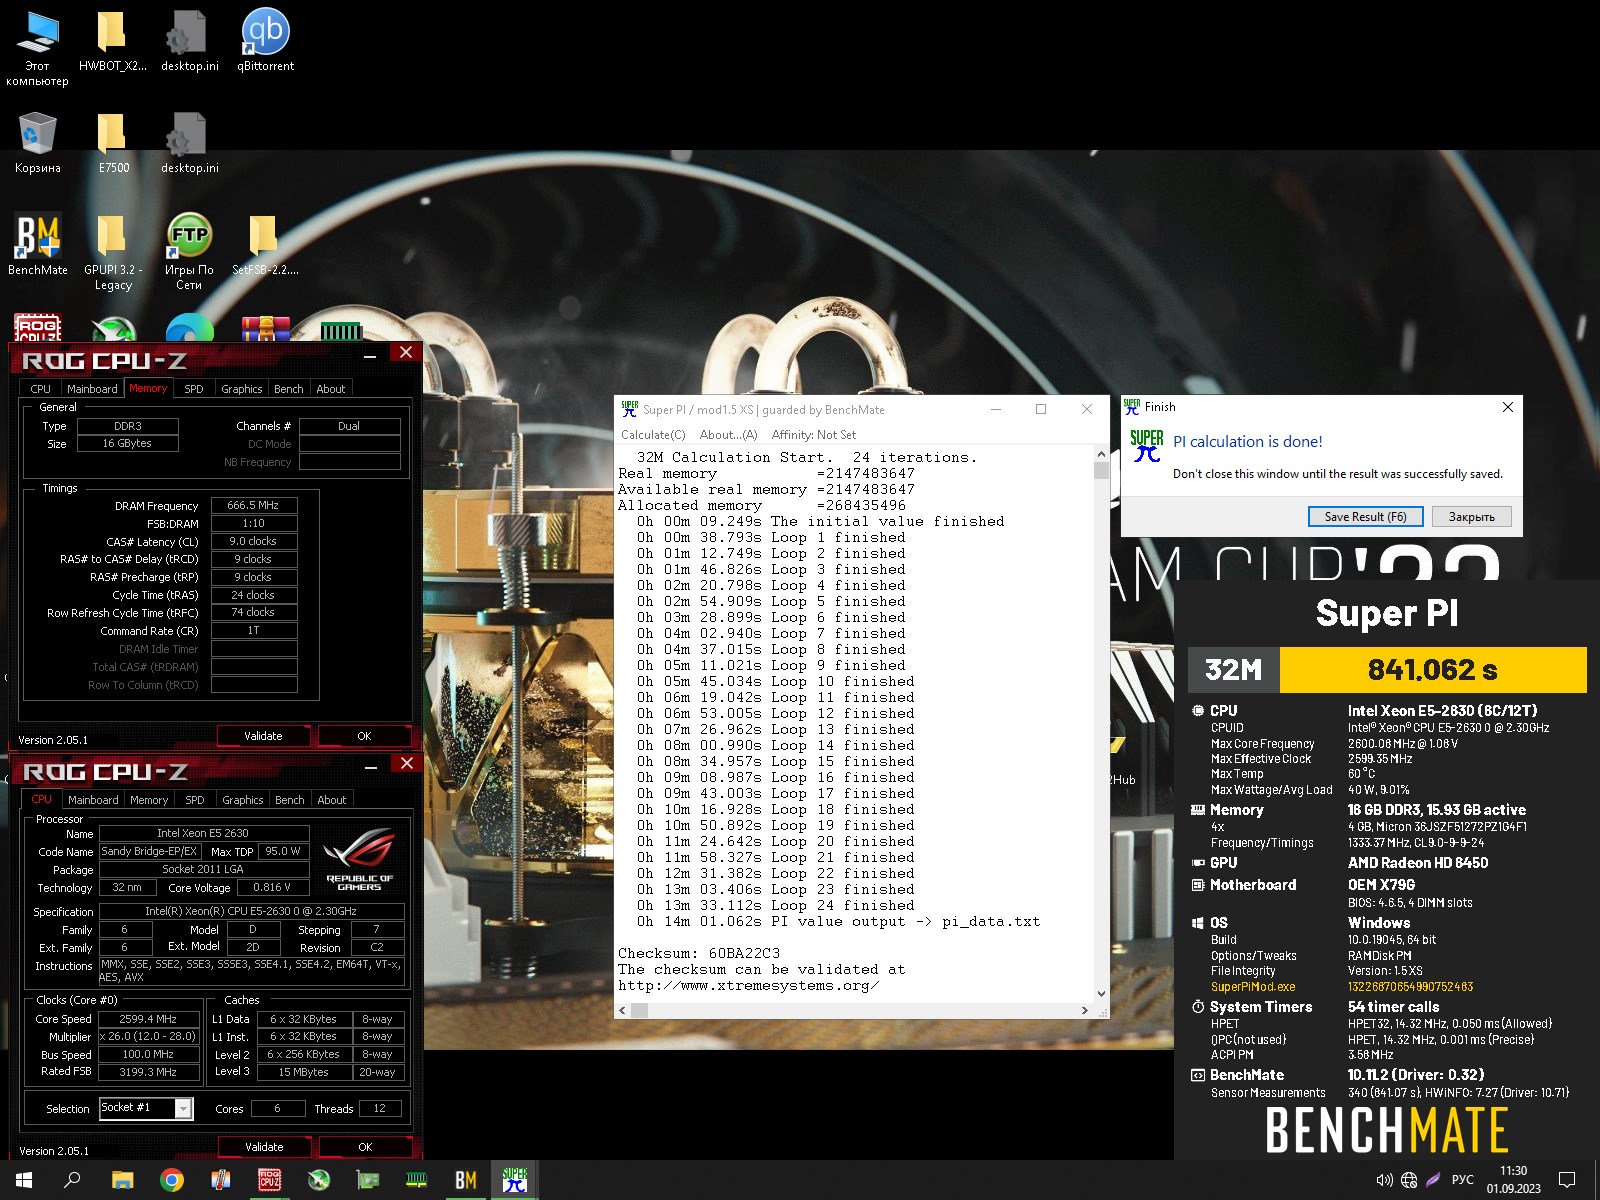Open the green memory module taskbar icon
This screenshot has width=1600, height=1200.
pyautogui.click(x=417, y=1180)
